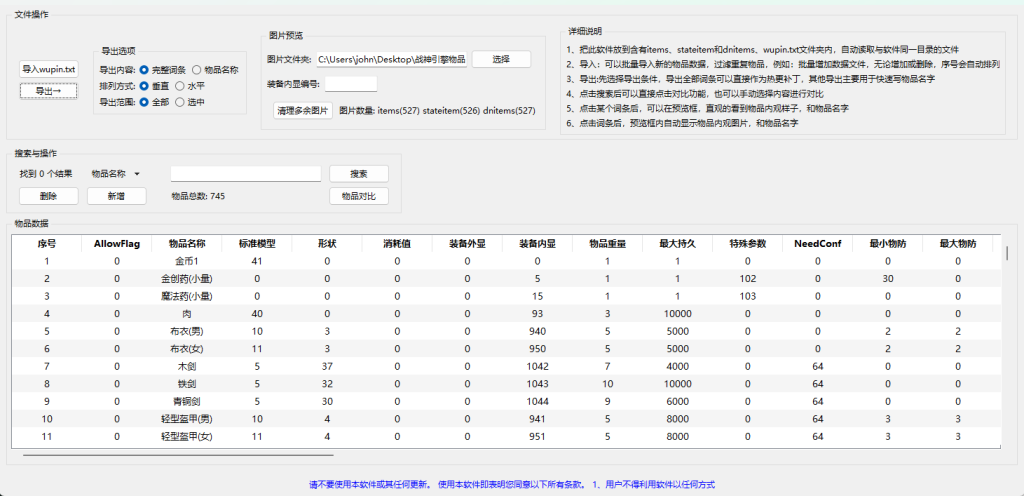Click 新增 to add an item

[x=116, y=196]
